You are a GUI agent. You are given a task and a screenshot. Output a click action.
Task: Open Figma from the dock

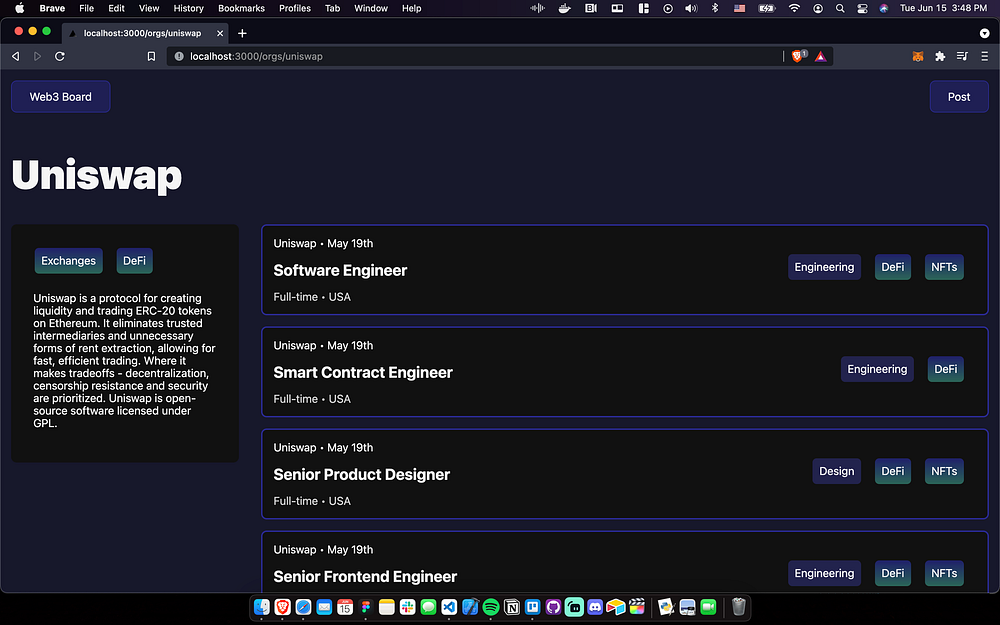(x=365, y=607)
